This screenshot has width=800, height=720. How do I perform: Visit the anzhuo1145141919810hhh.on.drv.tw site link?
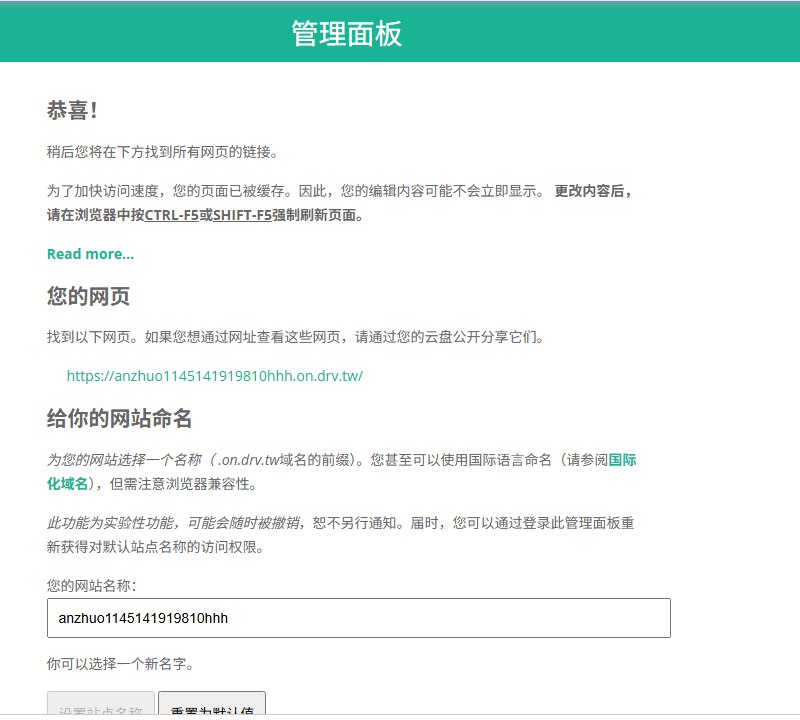[x=215, y=376]
